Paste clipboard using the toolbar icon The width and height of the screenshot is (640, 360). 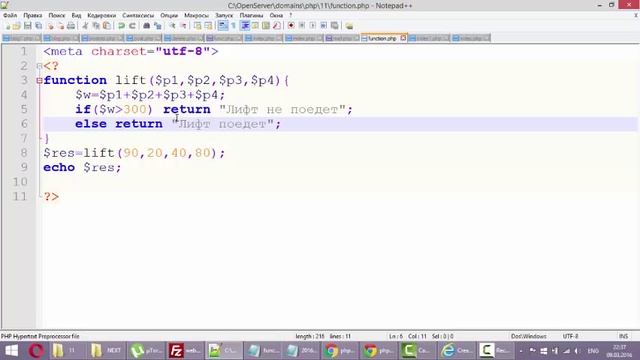coord(107,26)
